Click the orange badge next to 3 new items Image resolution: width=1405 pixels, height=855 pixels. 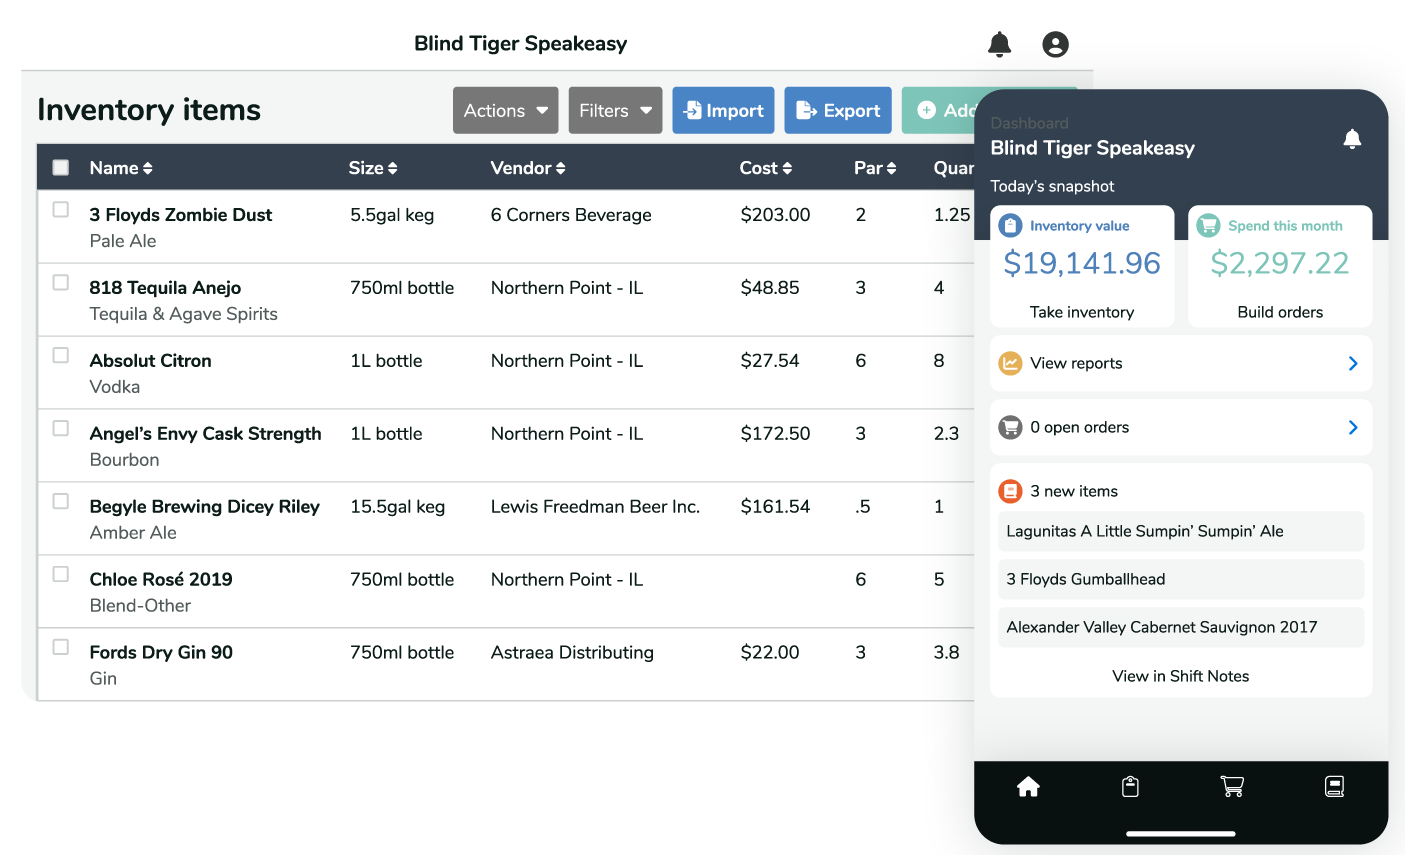click(1009, 491)
